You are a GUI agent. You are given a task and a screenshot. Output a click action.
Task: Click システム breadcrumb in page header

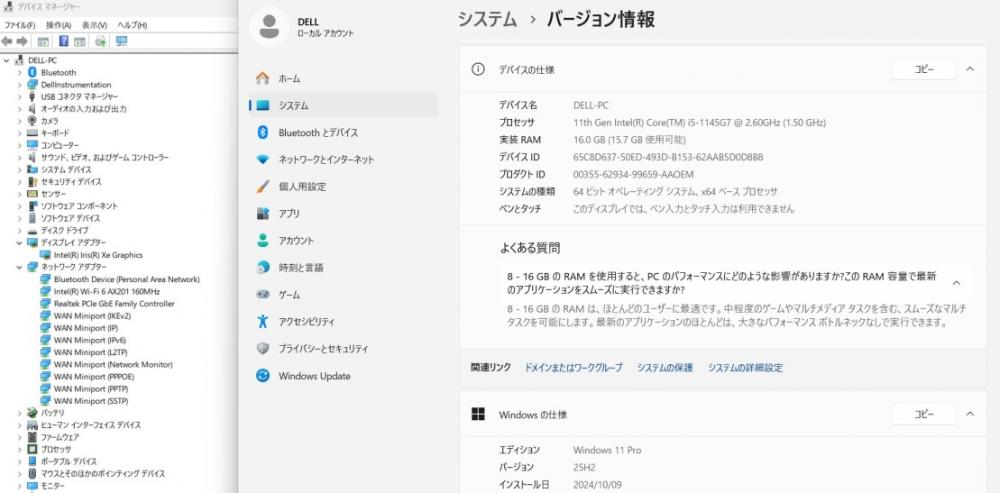[487, 19]
